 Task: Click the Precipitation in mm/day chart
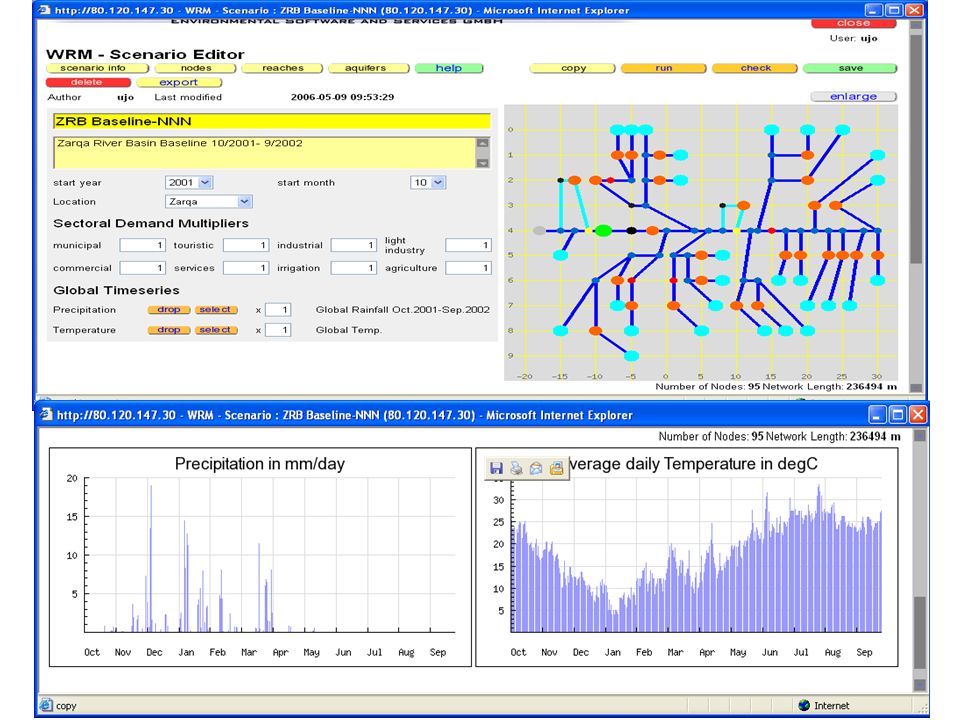point(260,557)
